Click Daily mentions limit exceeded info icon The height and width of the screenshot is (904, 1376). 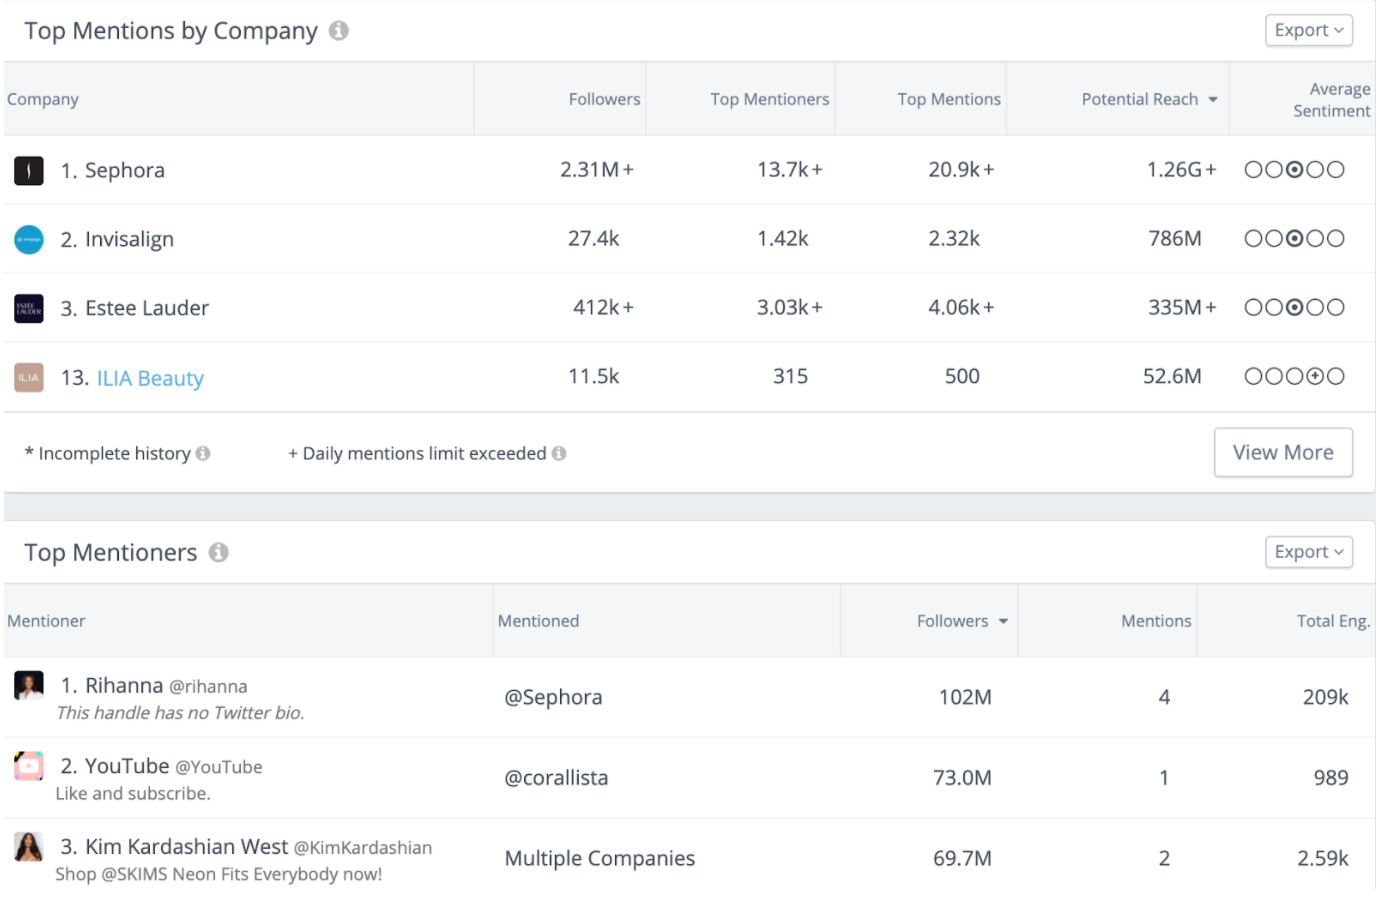[559, 453]
